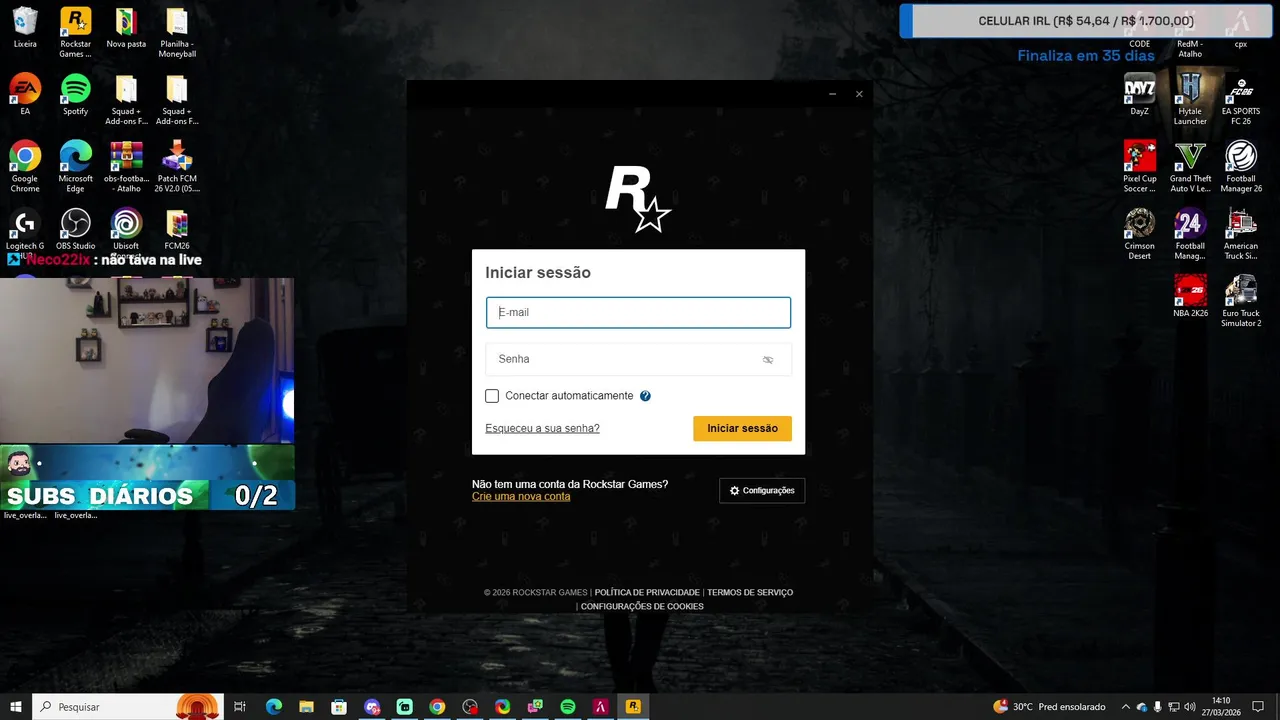Switch to Spotify on the taskbar
Screen dimensions: 1280x720
568,707
